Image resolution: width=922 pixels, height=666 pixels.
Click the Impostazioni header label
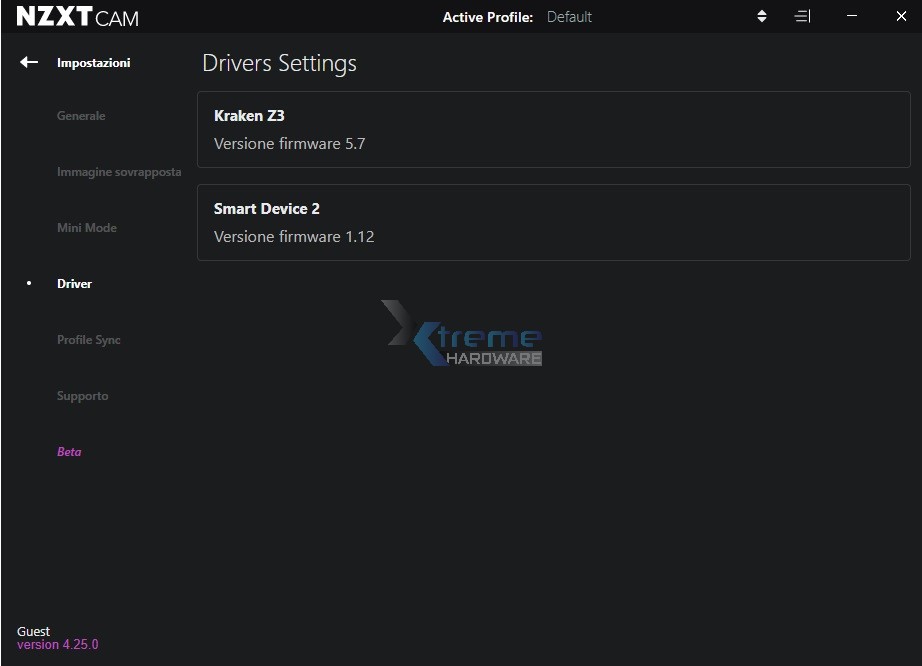(x=93, y=63)
